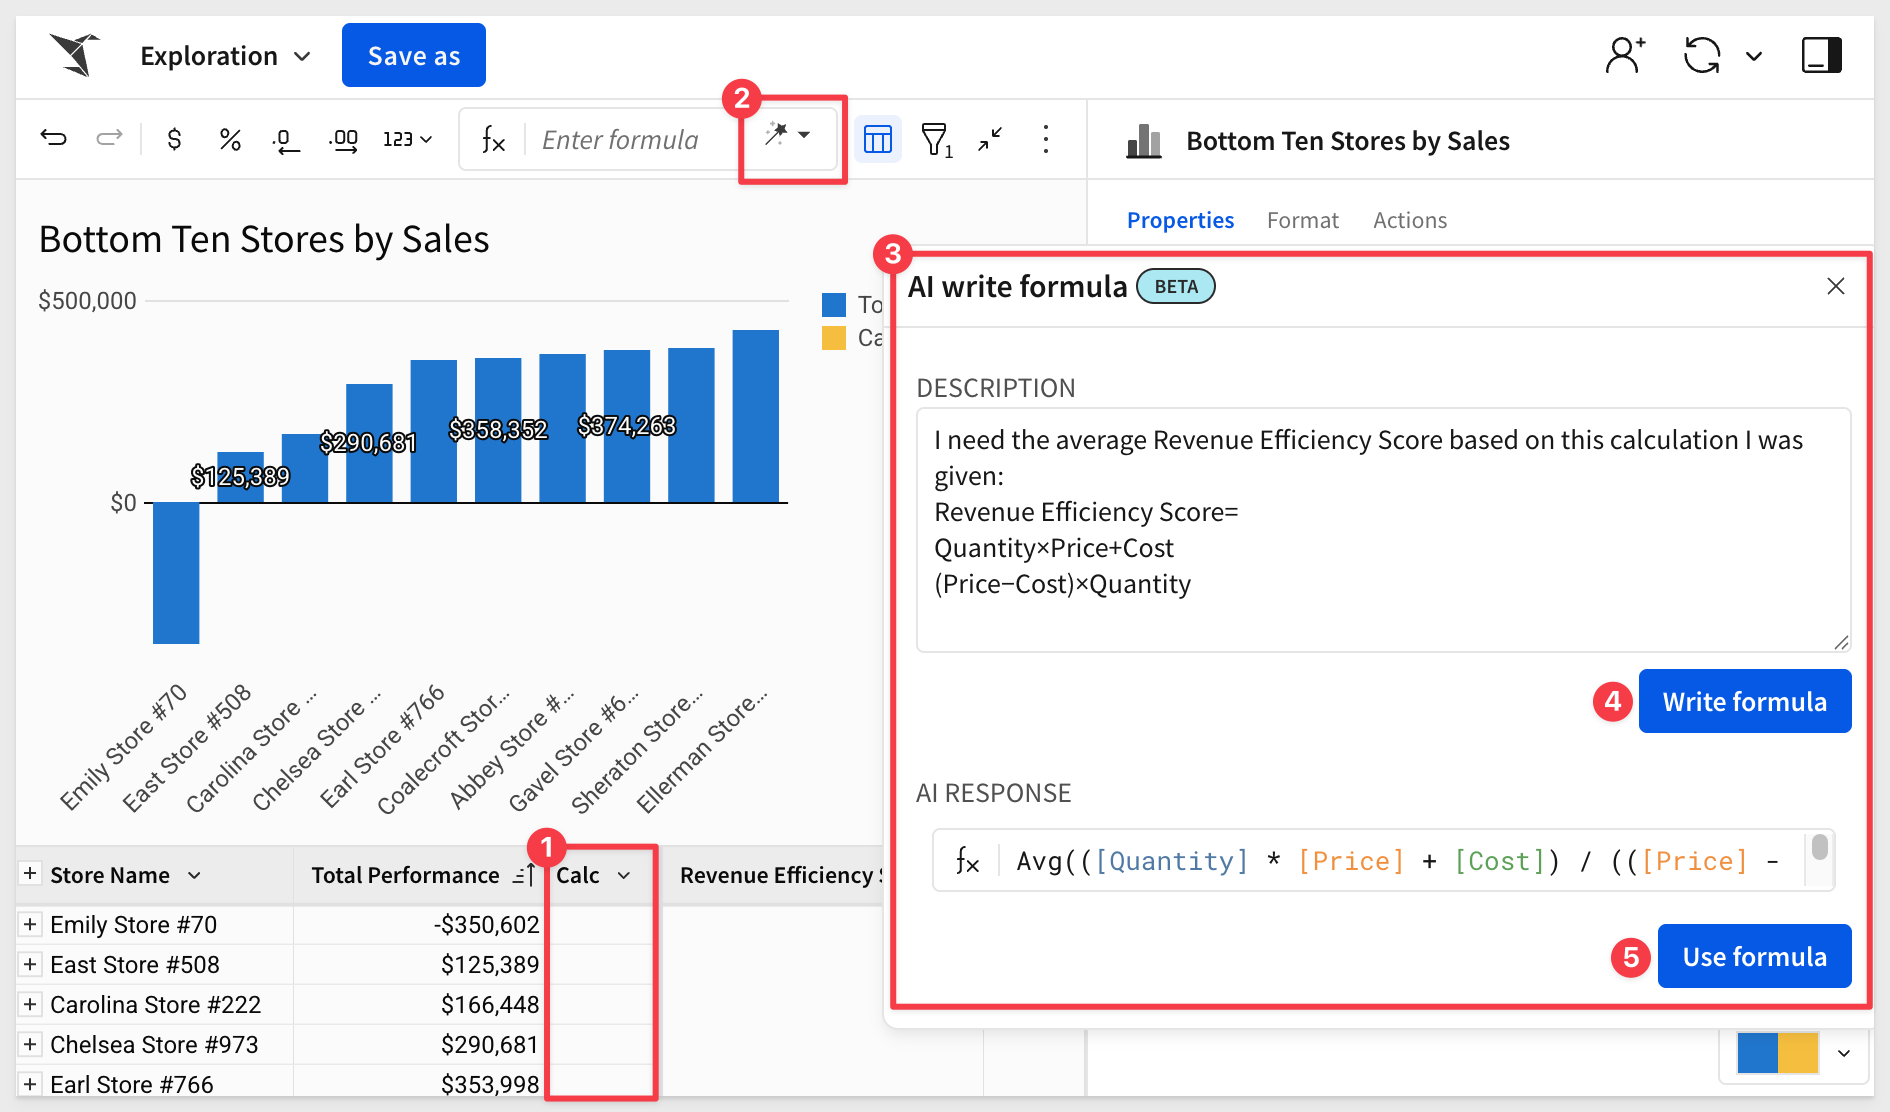
Task: Expand the Emily Store #70 row
Action: tap(30, 924)
